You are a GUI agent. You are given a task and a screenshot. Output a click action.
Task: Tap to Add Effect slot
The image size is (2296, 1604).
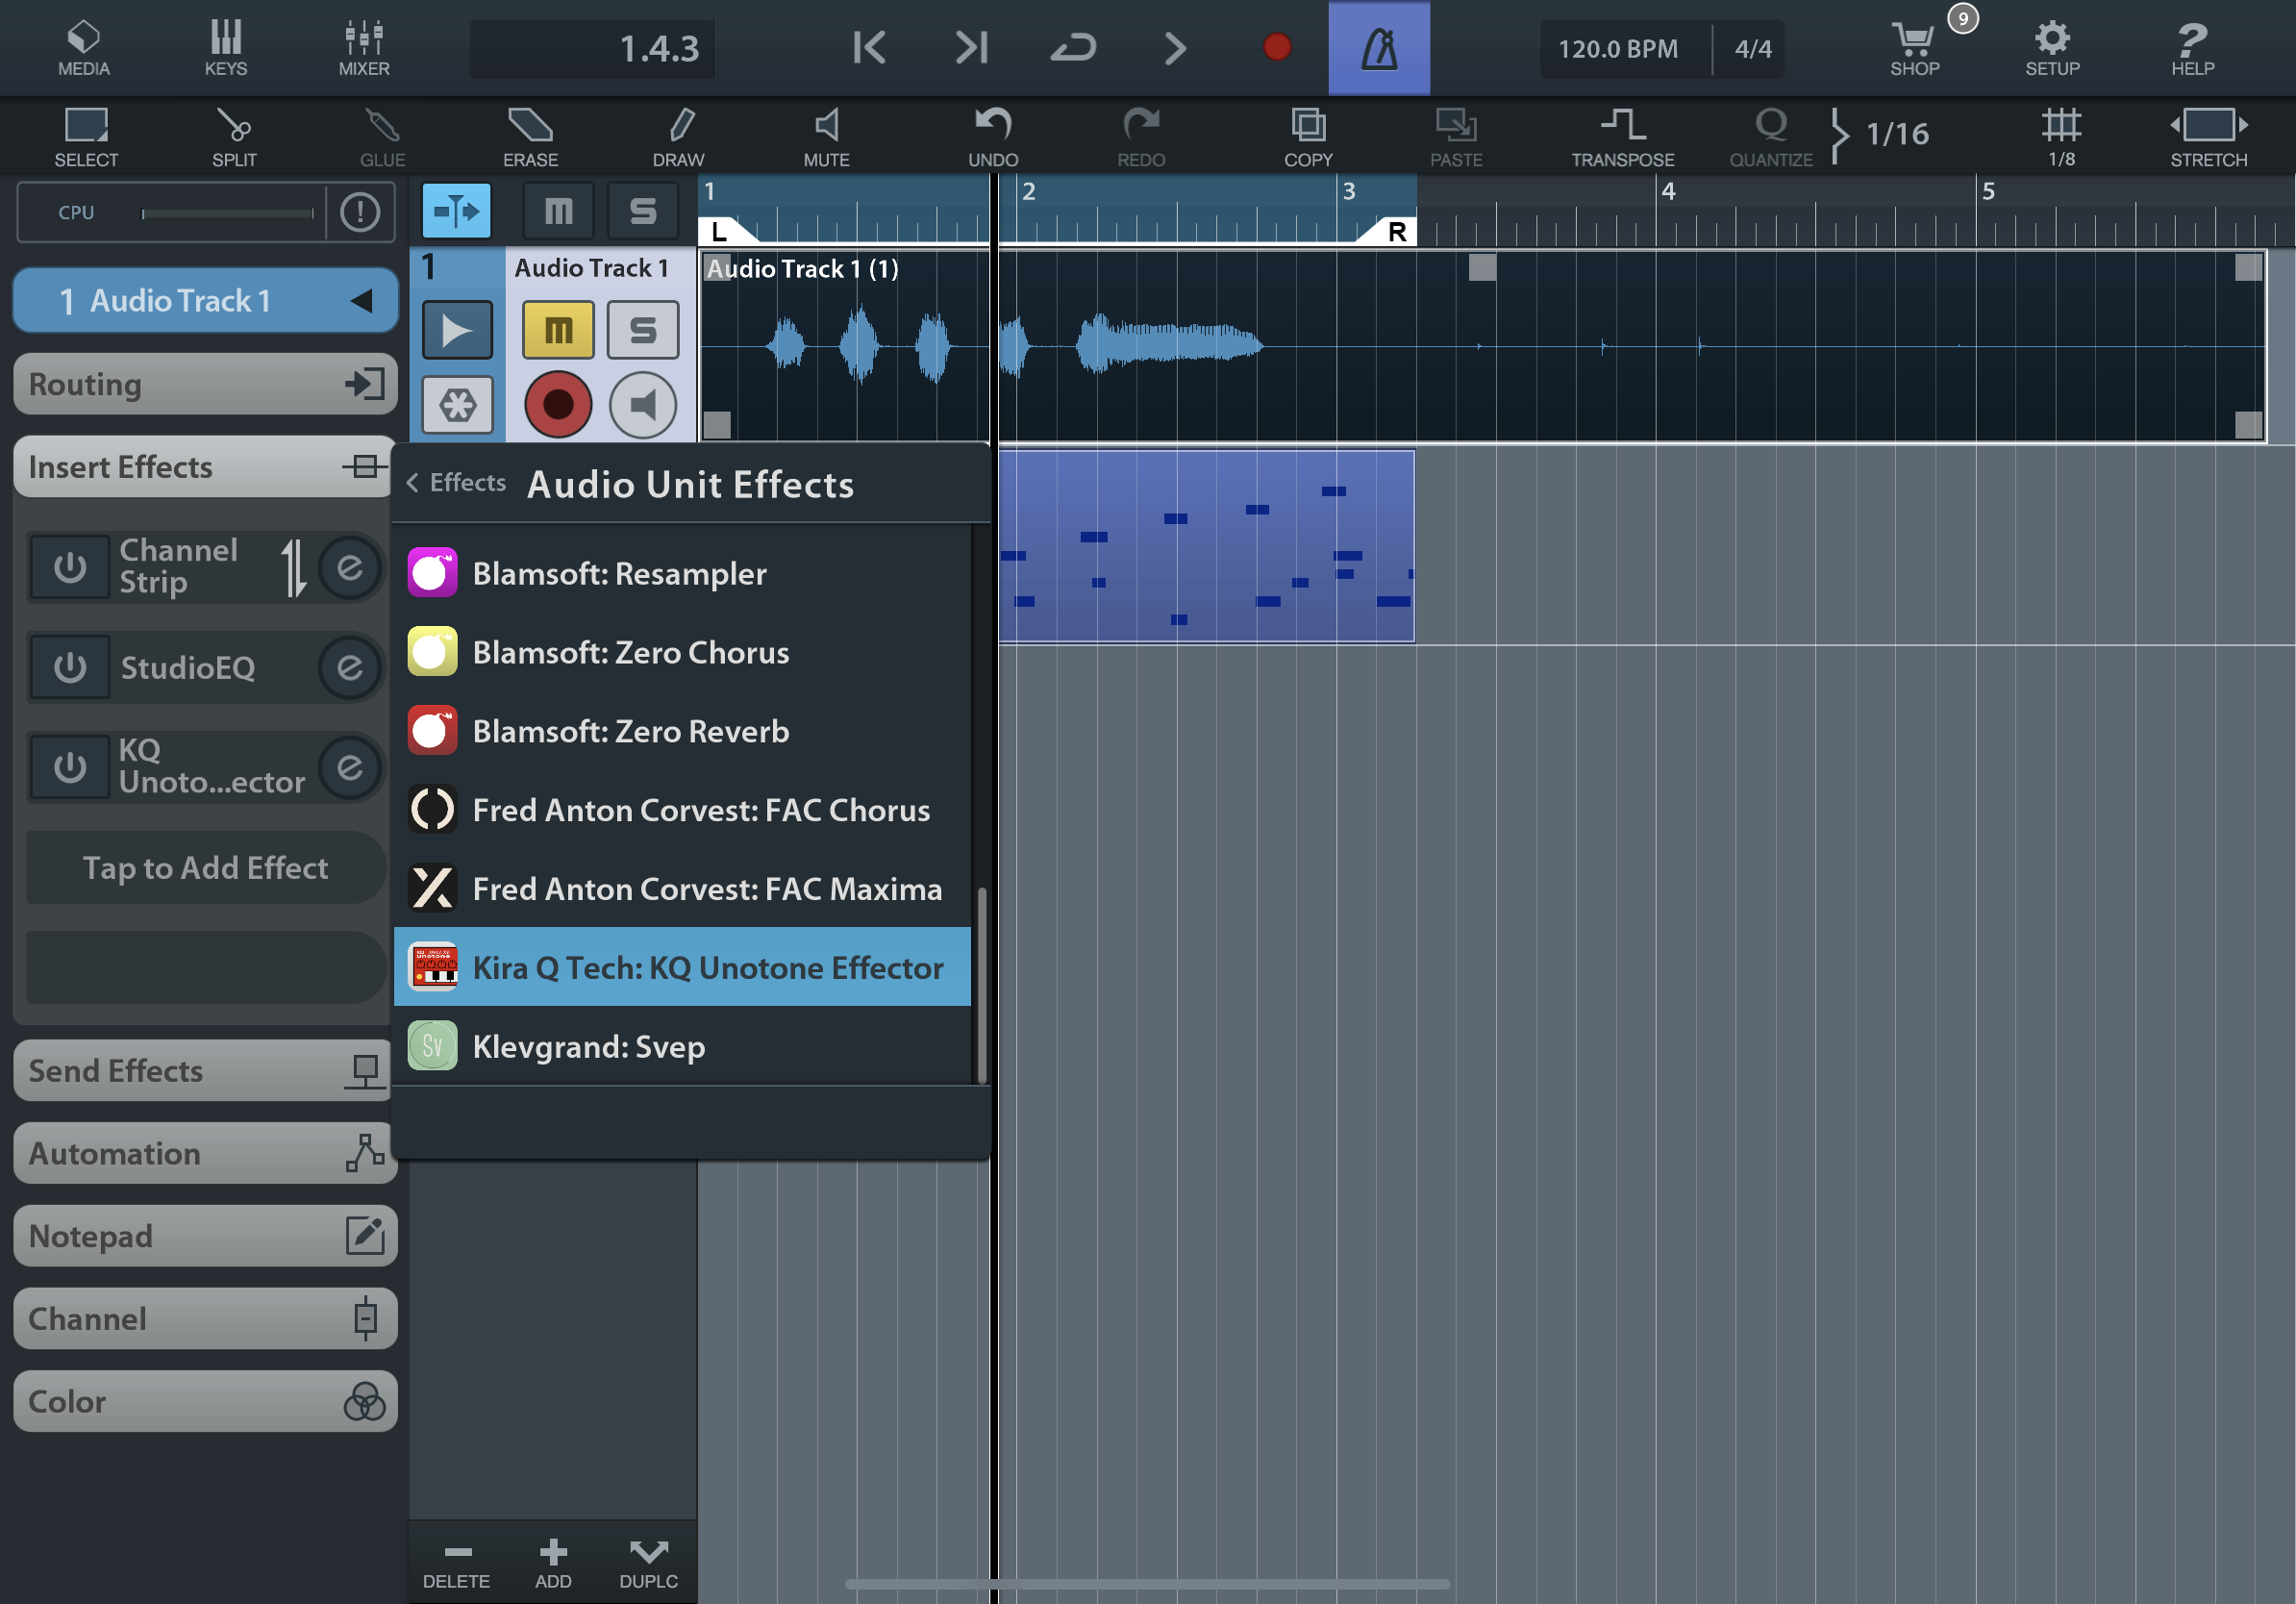click(x=205, y=868)
